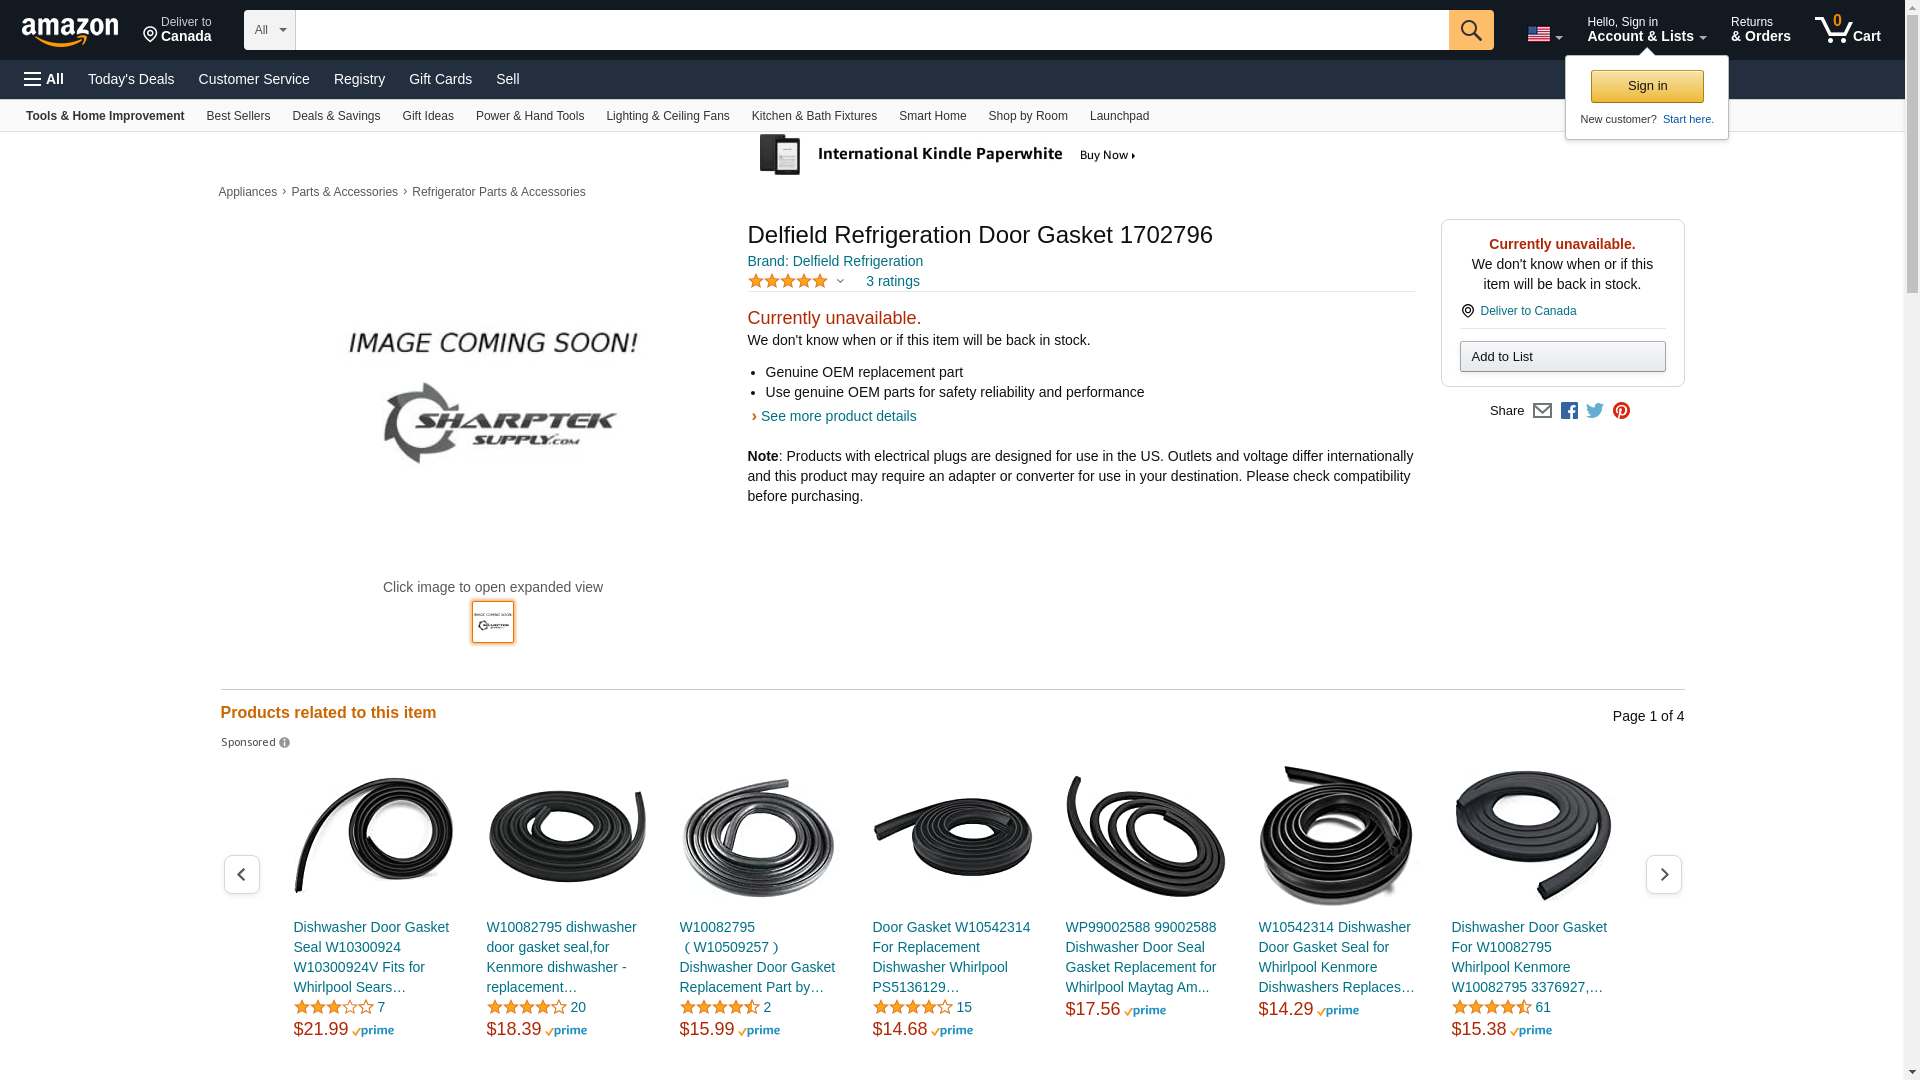Select the product image thumbnail

pyautogui.click(x=493, y=622)
